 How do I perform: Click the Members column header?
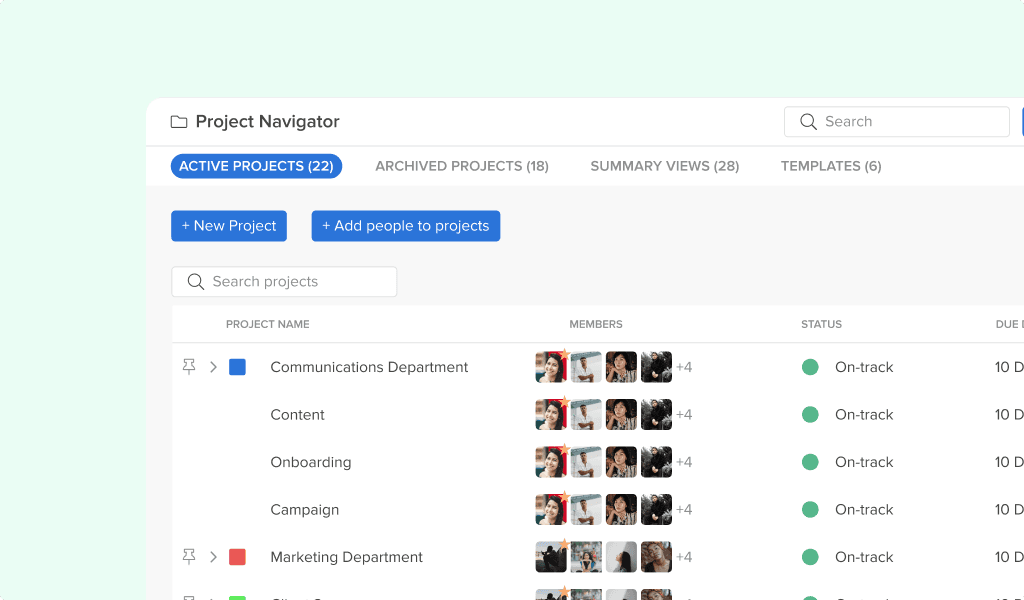pos(596,324)
